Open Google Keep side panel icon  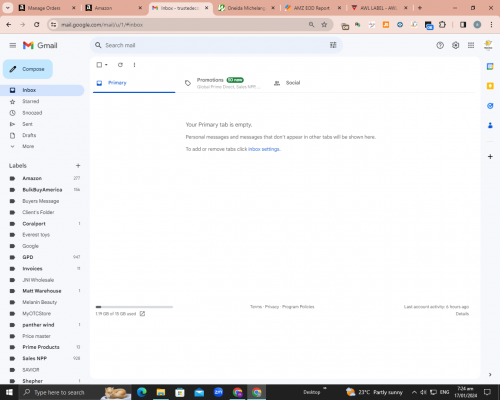tap(490, 86)
